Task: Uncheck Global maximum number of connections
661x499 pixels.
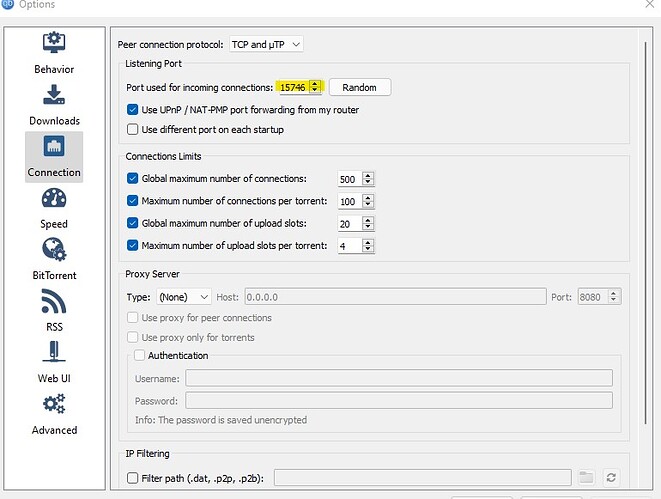Action: tap(133, 179)
